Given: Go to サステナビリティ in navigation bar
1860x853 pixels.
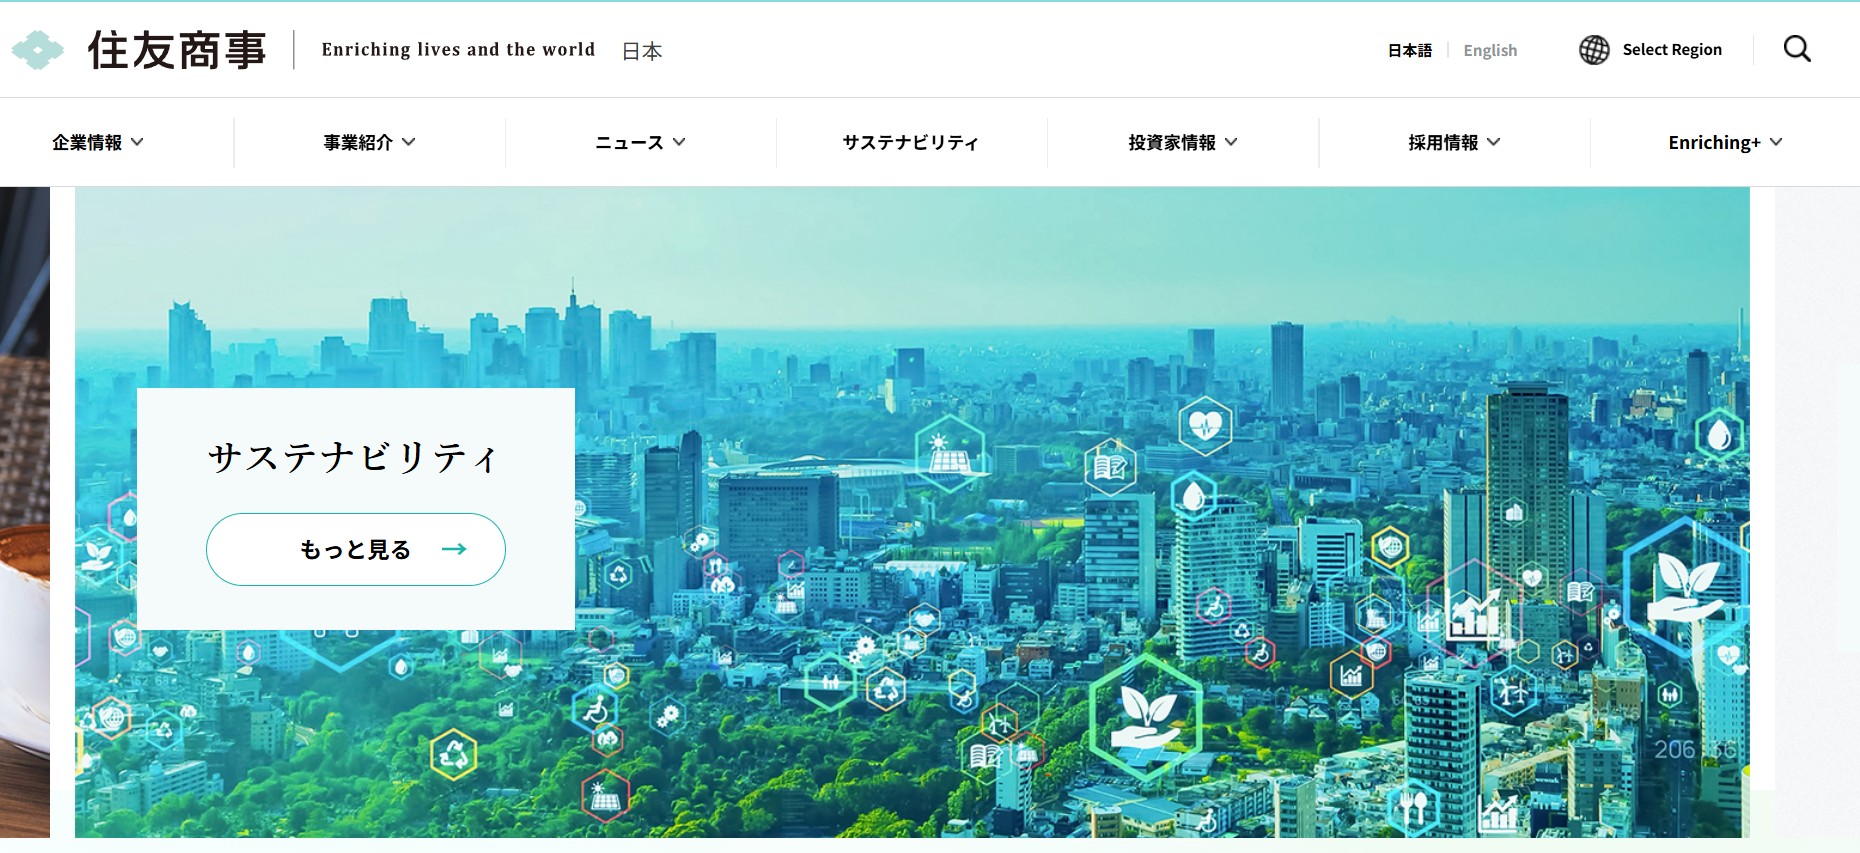Looking at the screenshot, I should pos(911,142).
